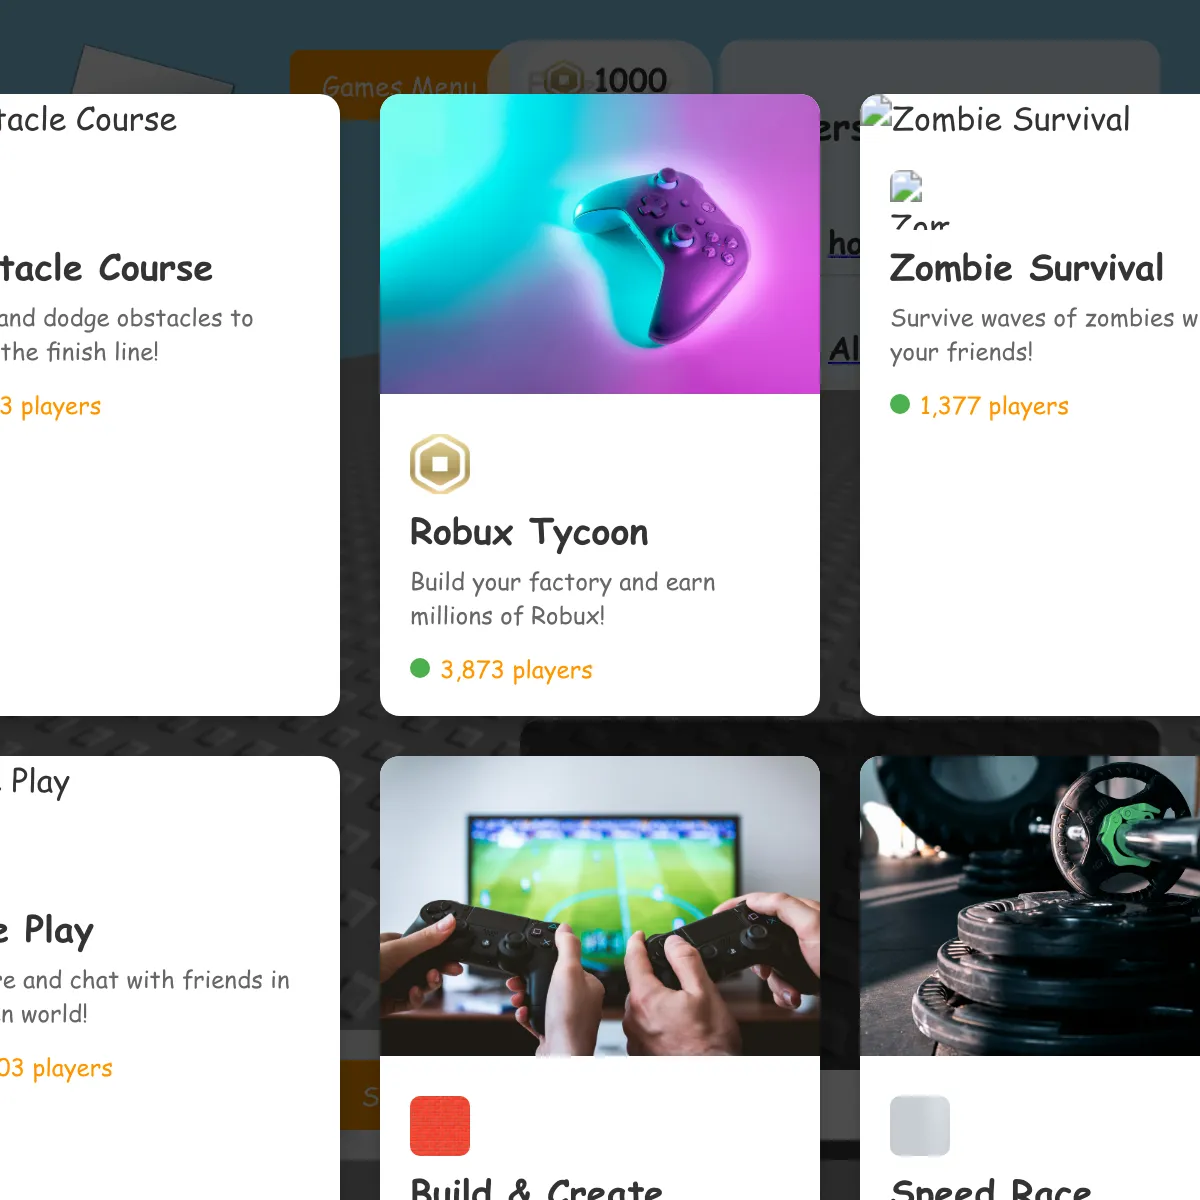Select the Speed Race game title

coord(990,1188)
